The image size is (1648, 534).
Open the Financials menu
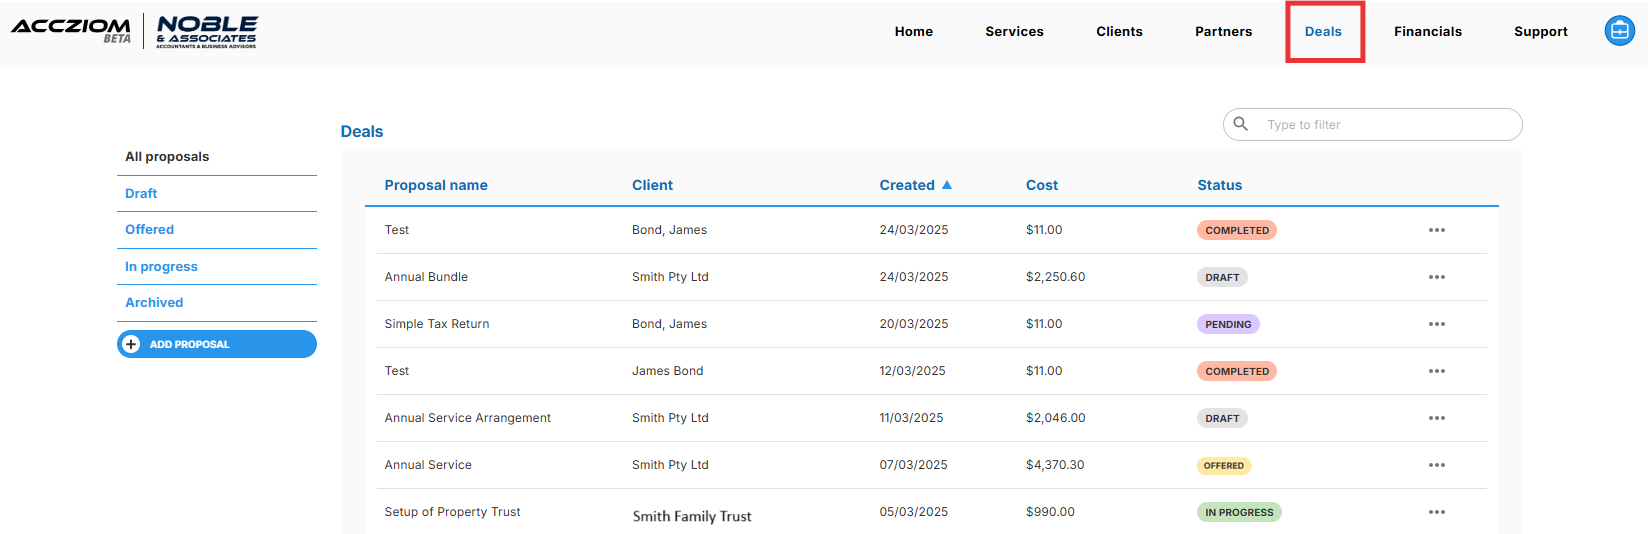(x=1428, y=32)
